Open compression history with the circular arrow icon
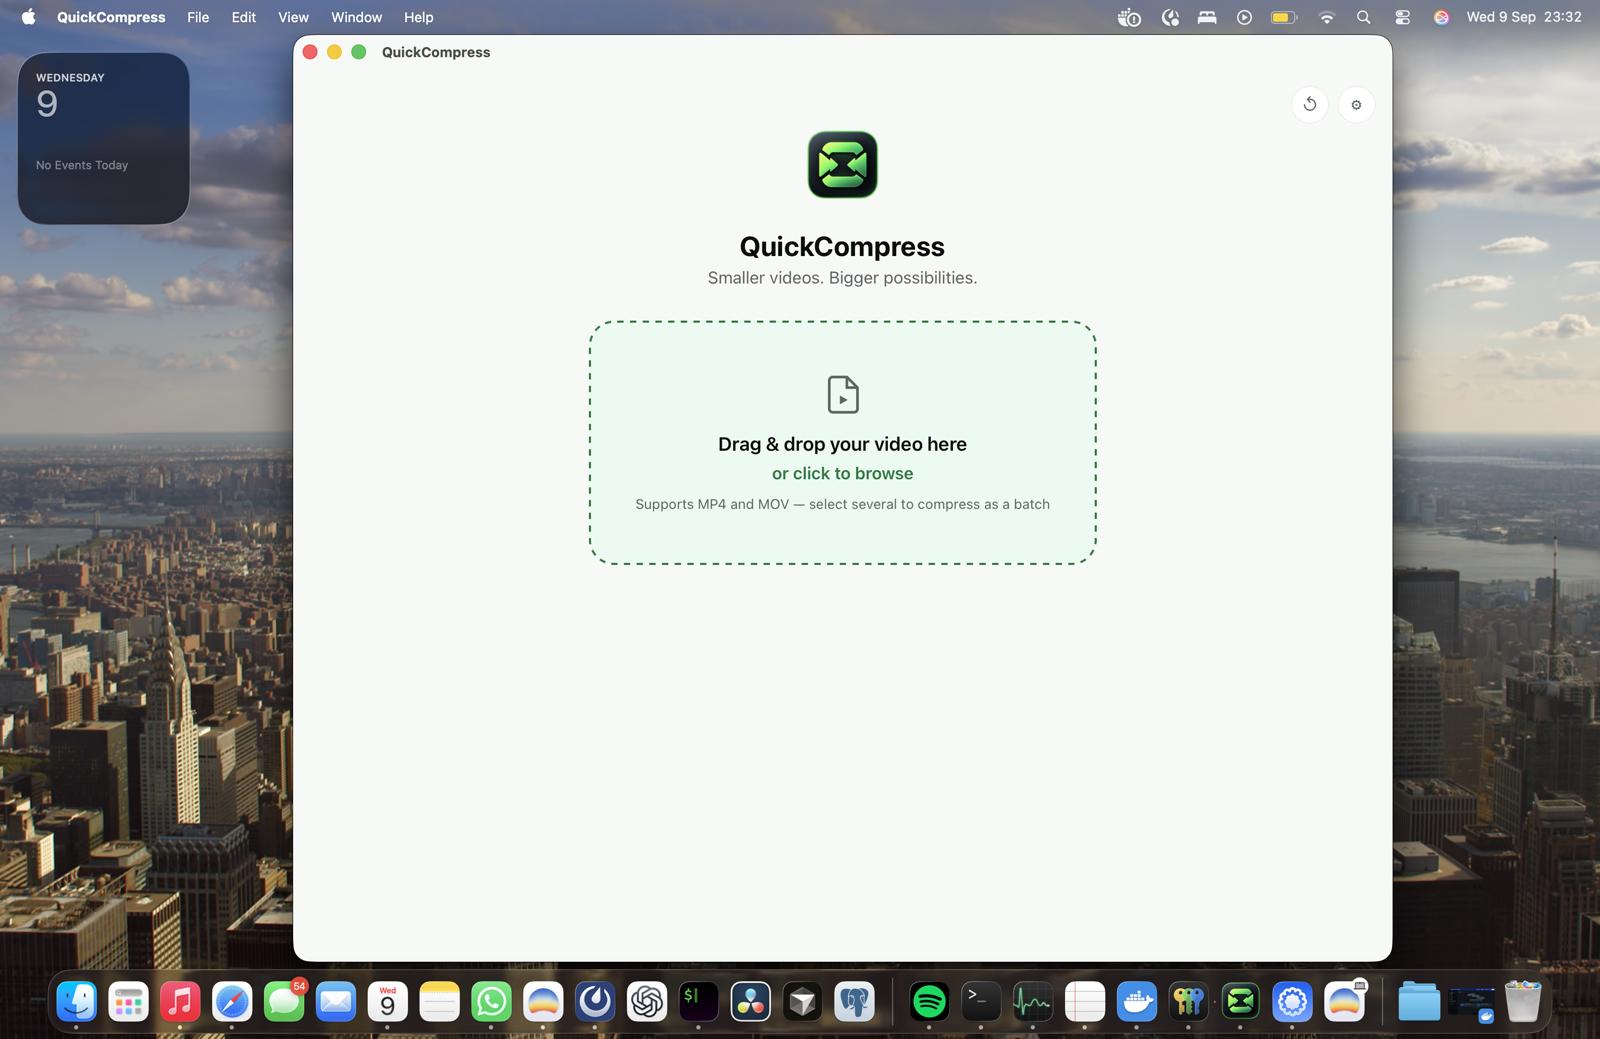1600x1039 pixels. [x=1309, y=104]
